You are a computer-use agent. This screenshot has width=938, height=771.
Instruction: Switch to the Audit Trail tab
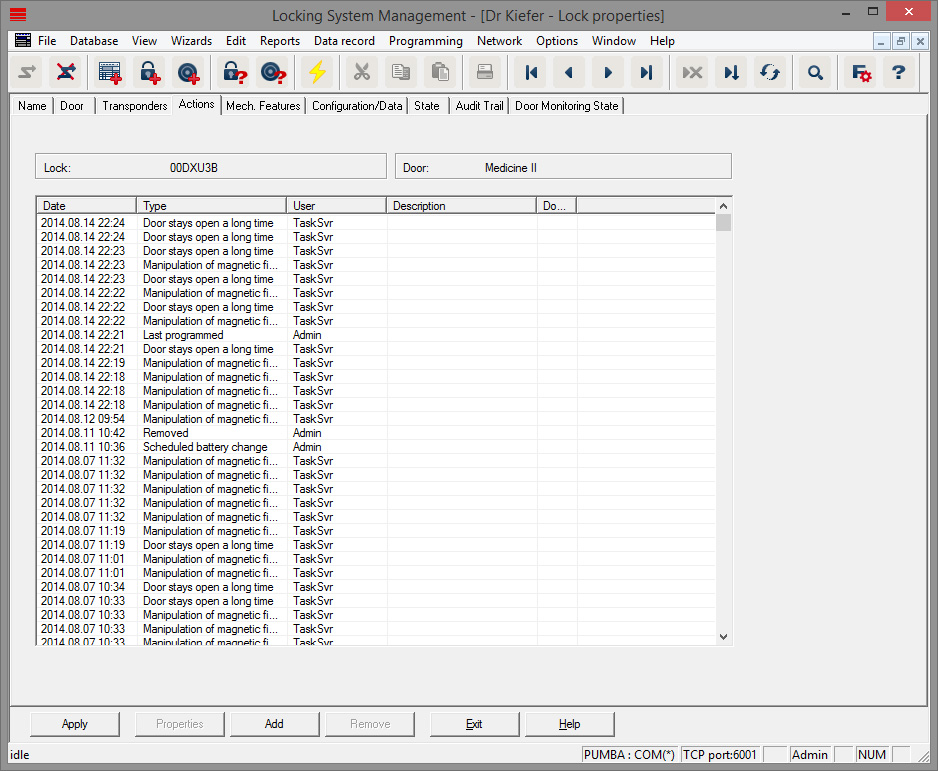[x=478, y=105]
